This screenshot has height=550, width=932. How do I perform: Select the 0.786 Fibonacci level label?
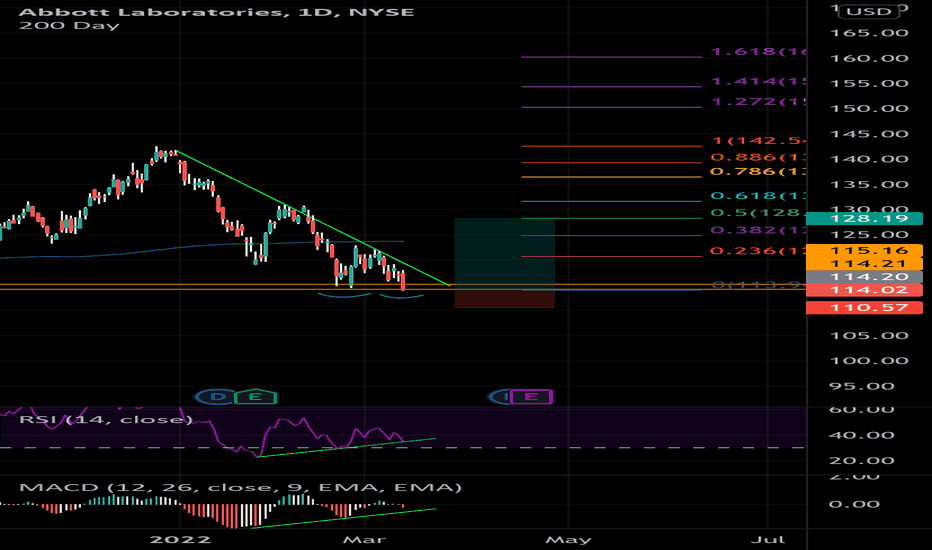[x=758, y=172]
